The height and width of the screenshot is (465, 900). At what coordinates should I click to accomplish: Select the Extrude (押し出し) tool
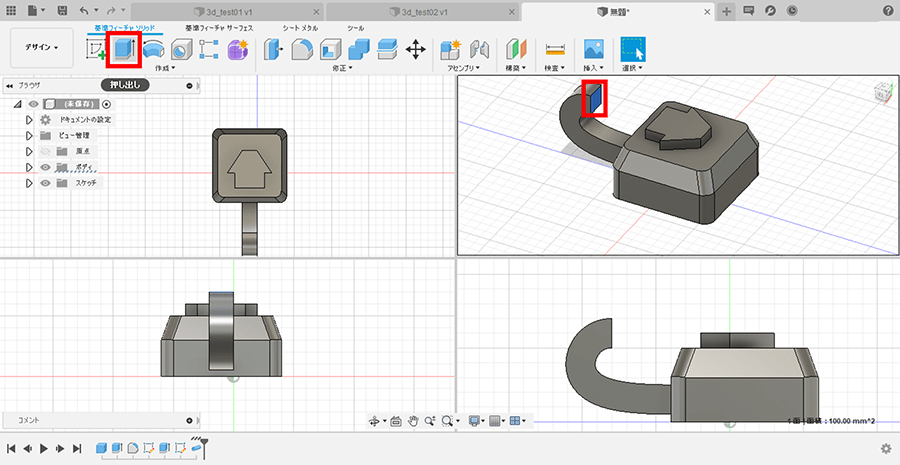click(124, 49)
